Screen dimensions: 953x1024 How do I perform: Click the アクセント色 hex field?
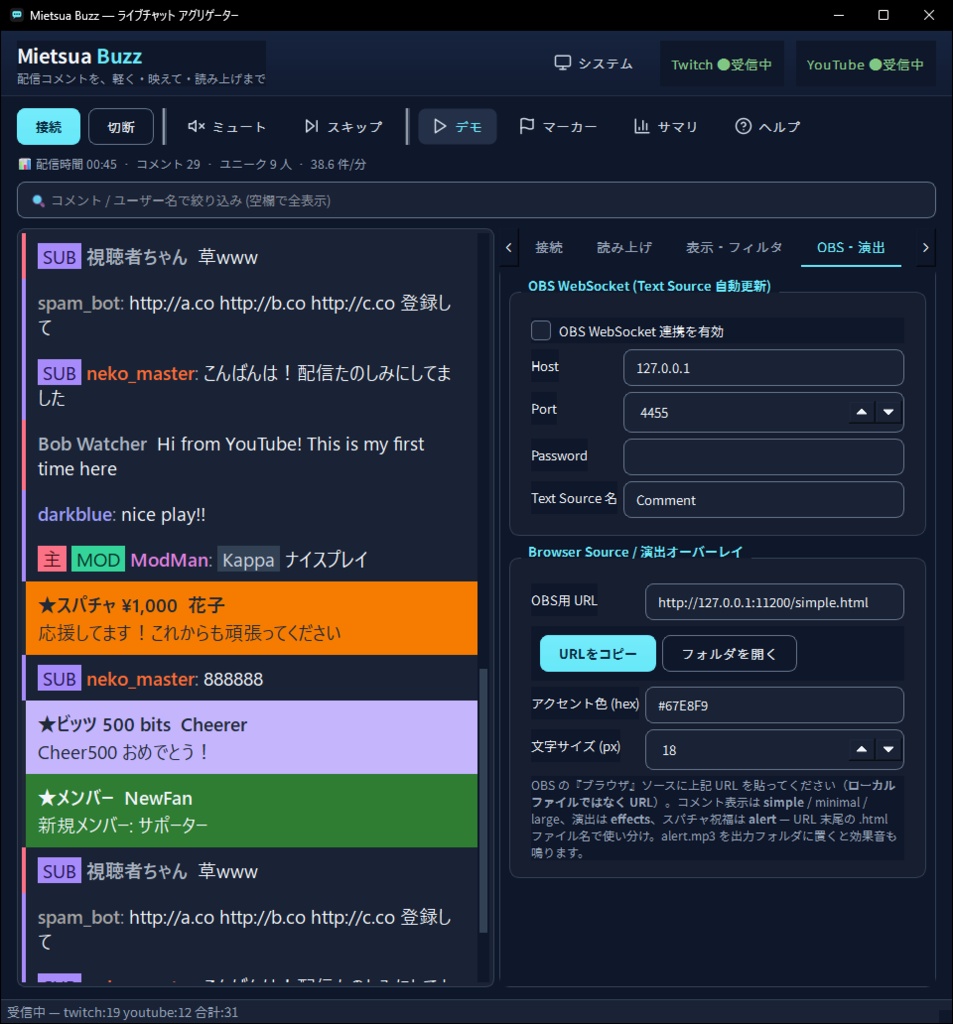(x=774, y=705)
